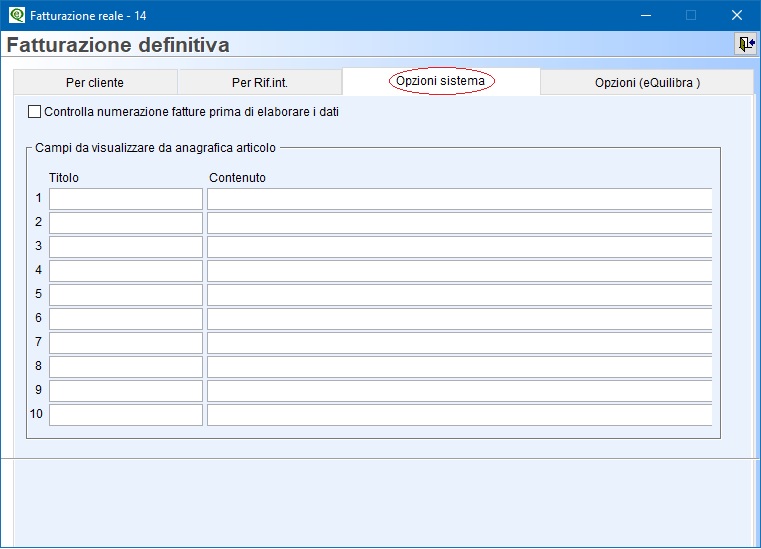Click the Titolo field in row 1
Screen dimensions: 761x549
coord(126,199)
